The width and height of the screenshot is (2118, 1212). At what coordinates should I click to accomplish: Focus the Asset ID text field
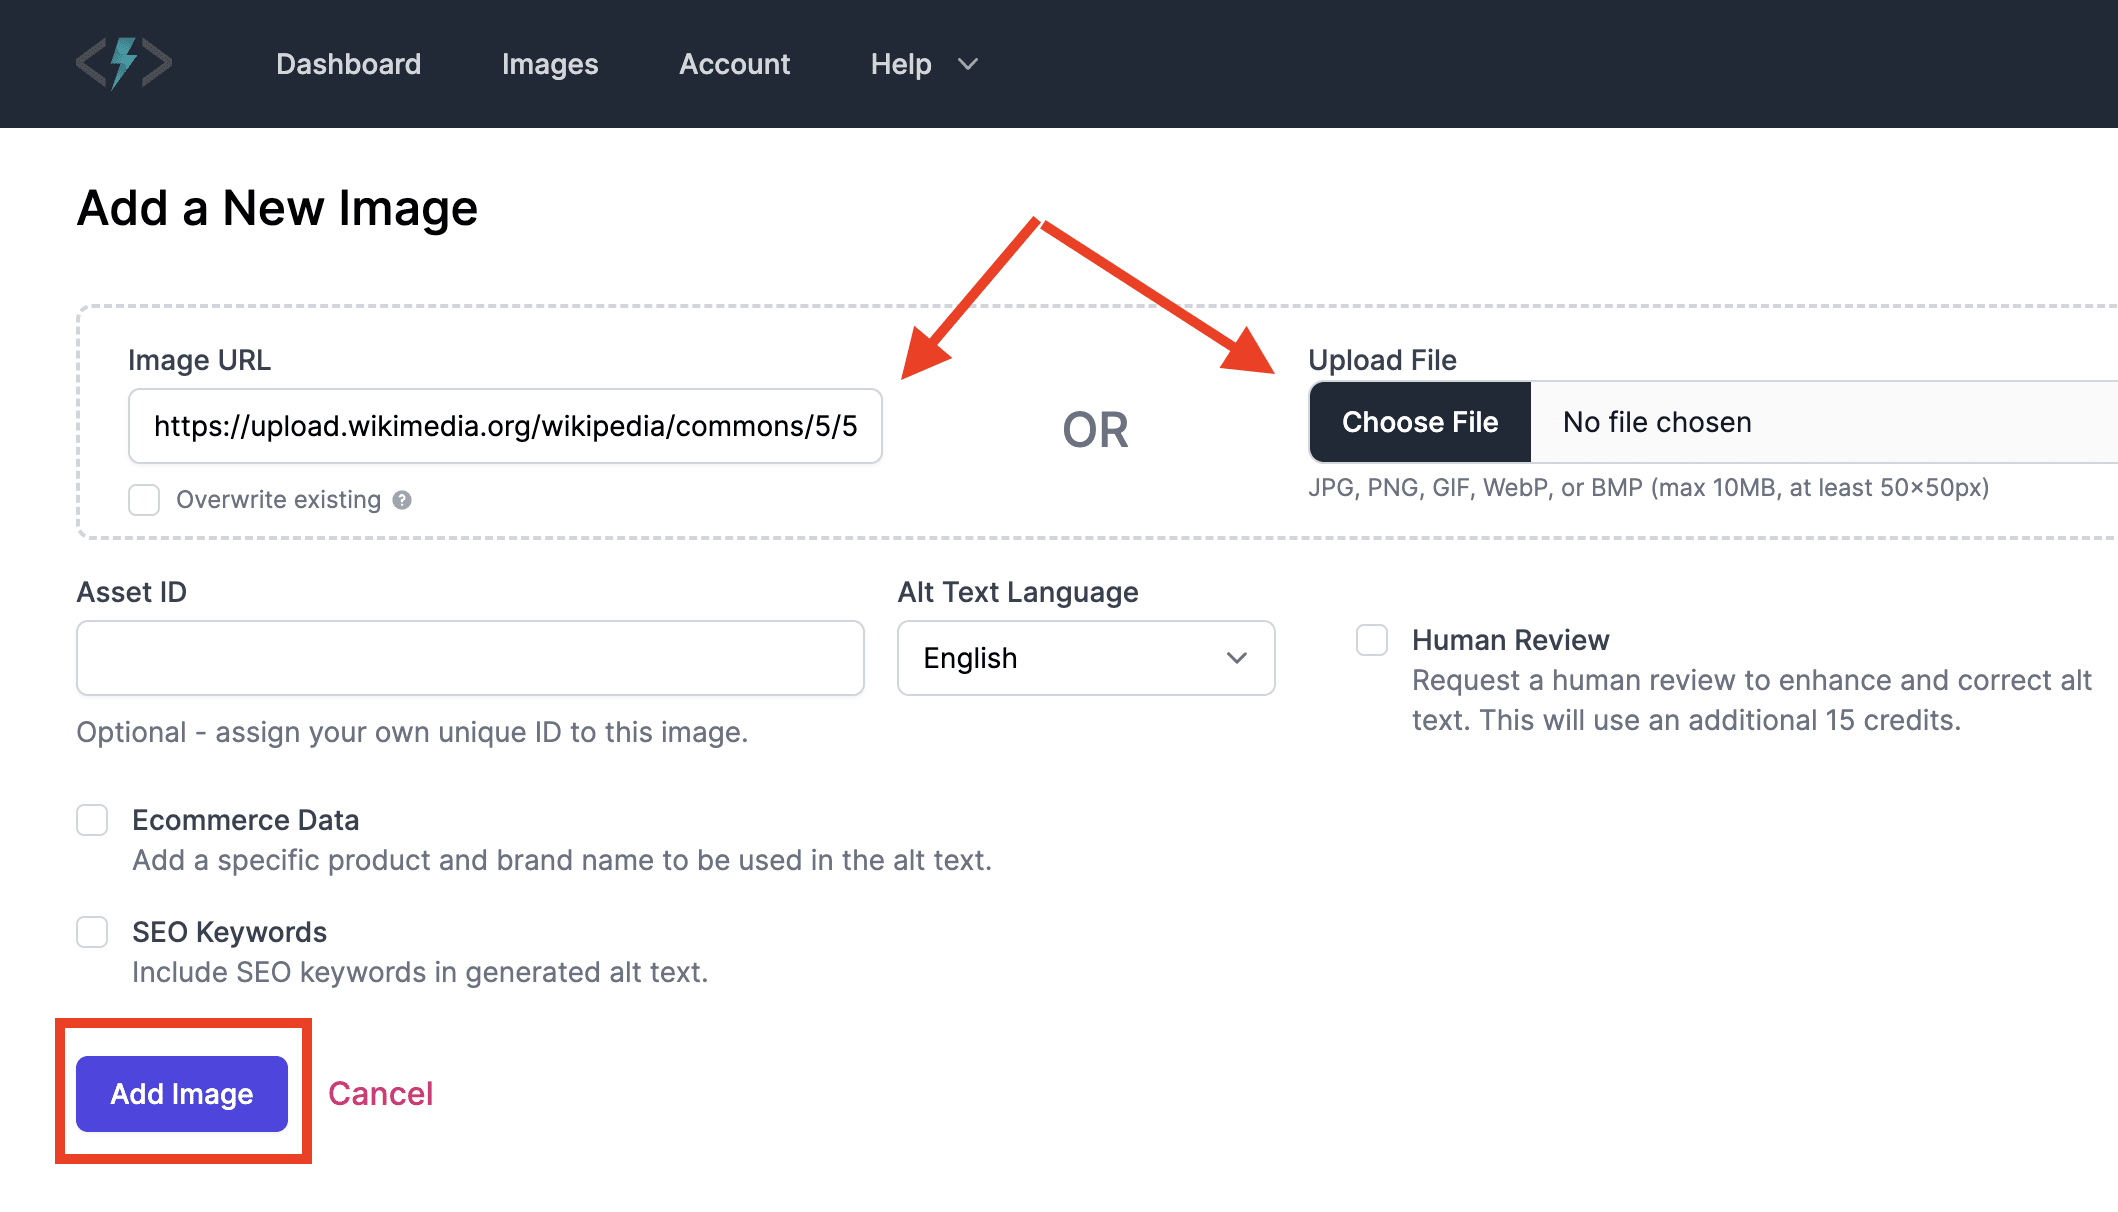(x=470, y=658)
